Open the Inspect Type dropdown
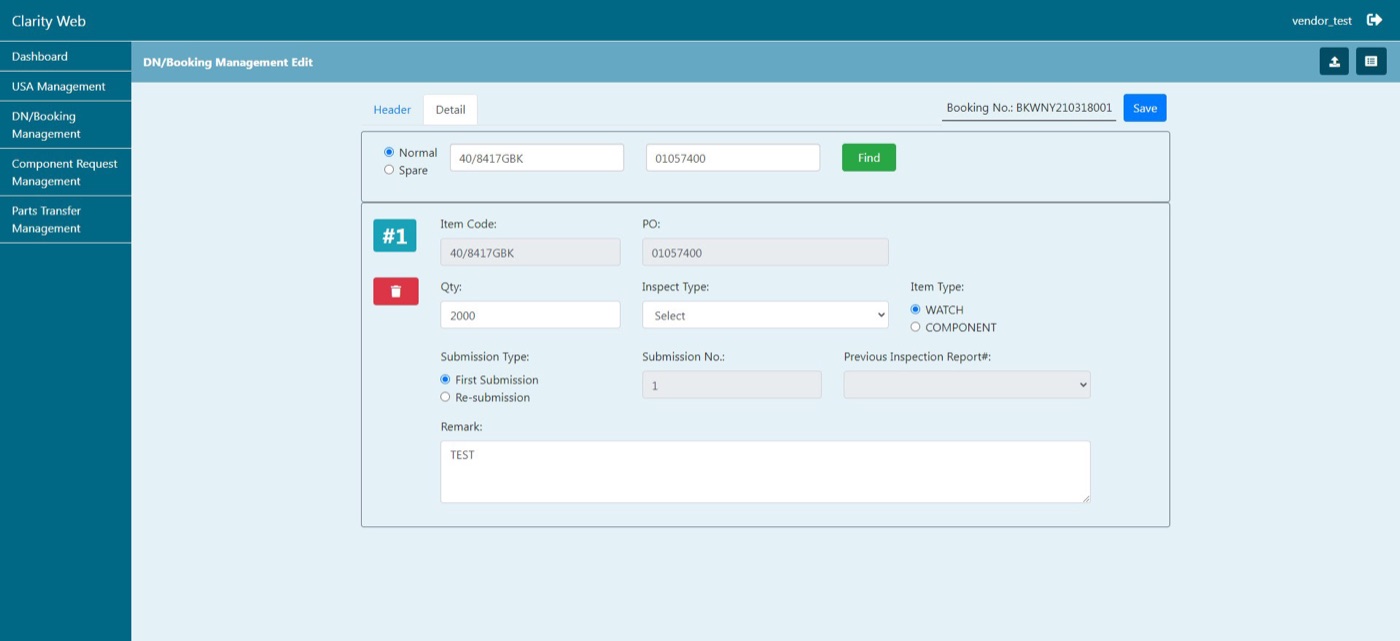This screenshot has height=641, width=1400. click(x=765, y=315)
